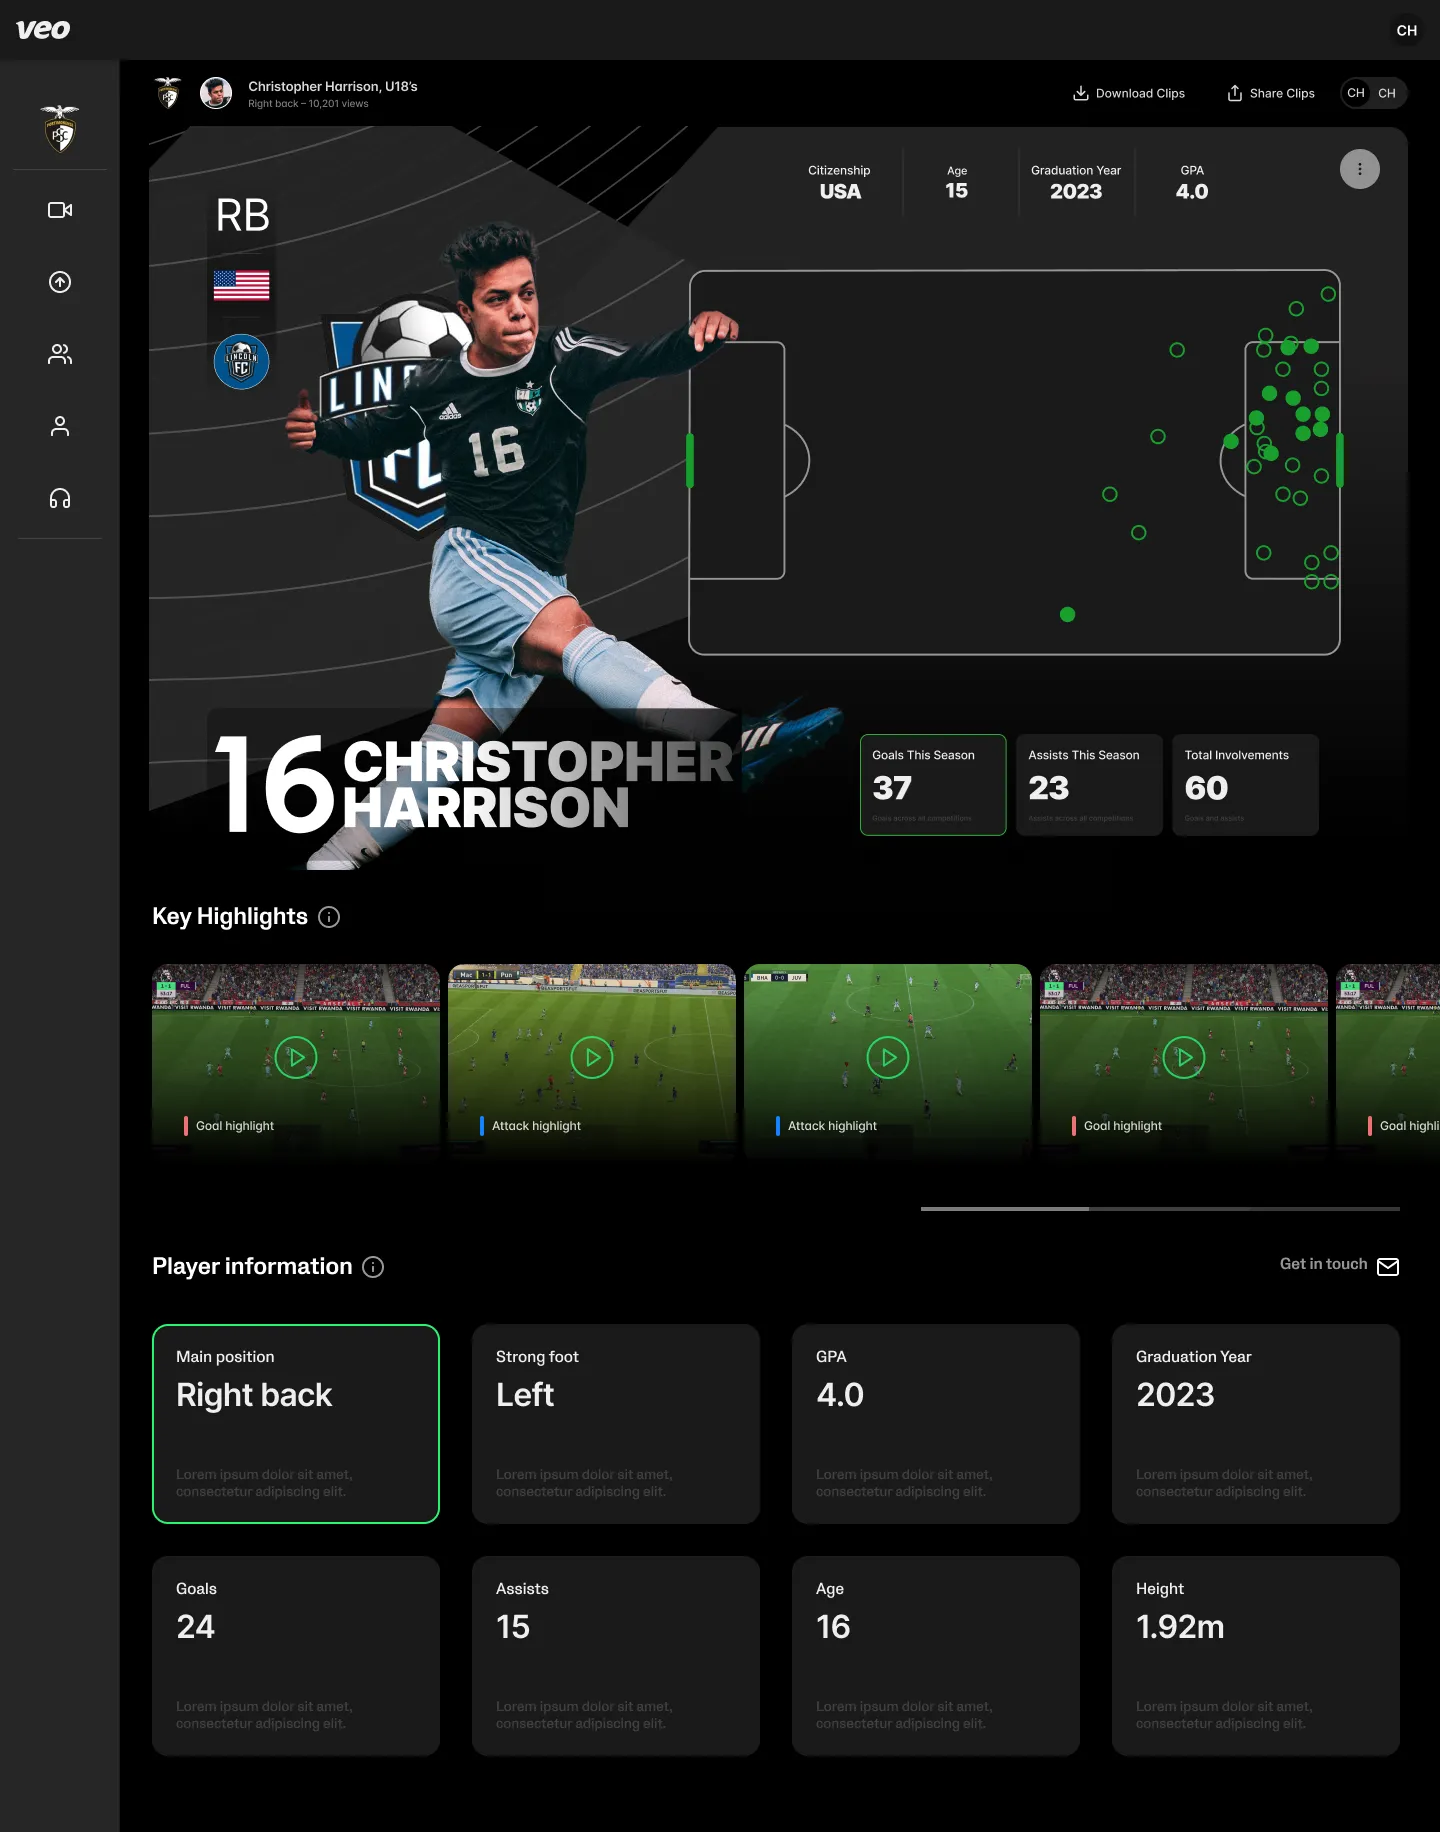Click the Goals 24 card
Viewport: 1440px width, 1832px height.
click(296, 1656)
